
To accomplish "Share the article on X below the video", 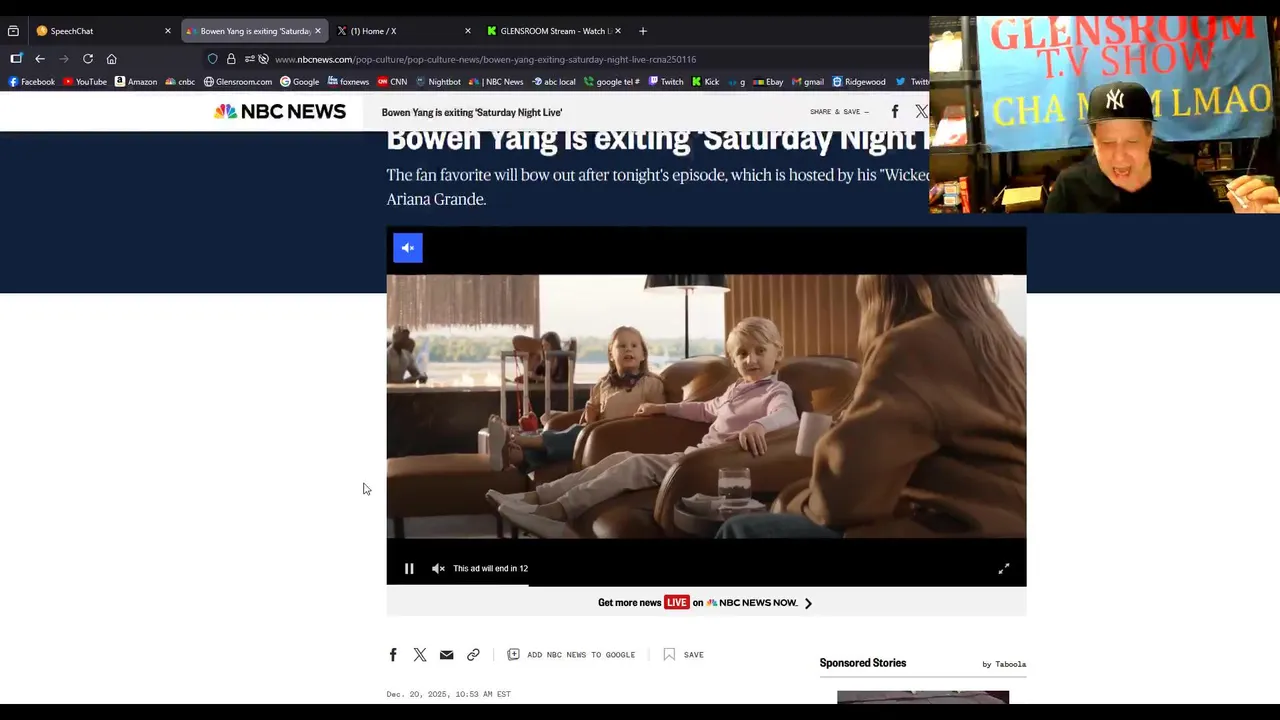I will click(x=420, y=655).
